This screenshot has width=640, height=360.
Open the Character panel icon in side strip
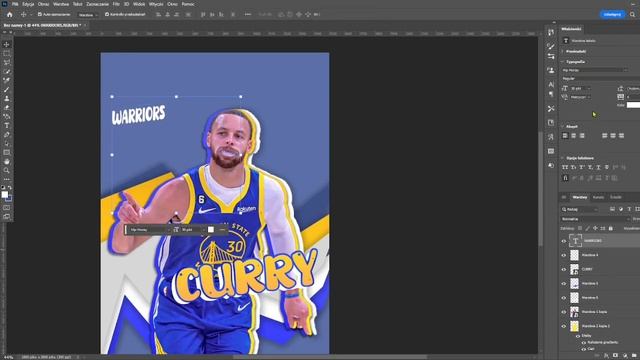click(x=551, y=84)
